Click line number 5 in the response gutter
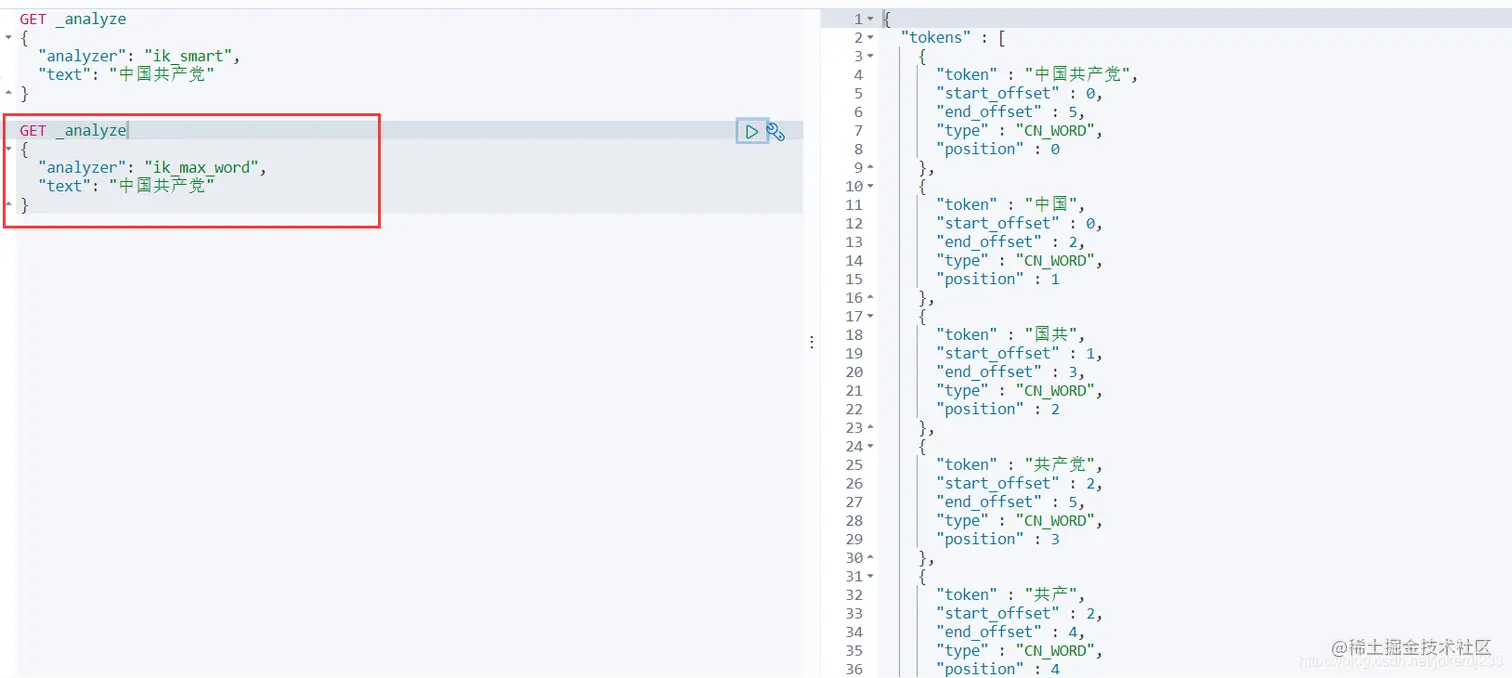Image resolution: width=1512 pixels, height=678 pixels. tap(858, 94)
